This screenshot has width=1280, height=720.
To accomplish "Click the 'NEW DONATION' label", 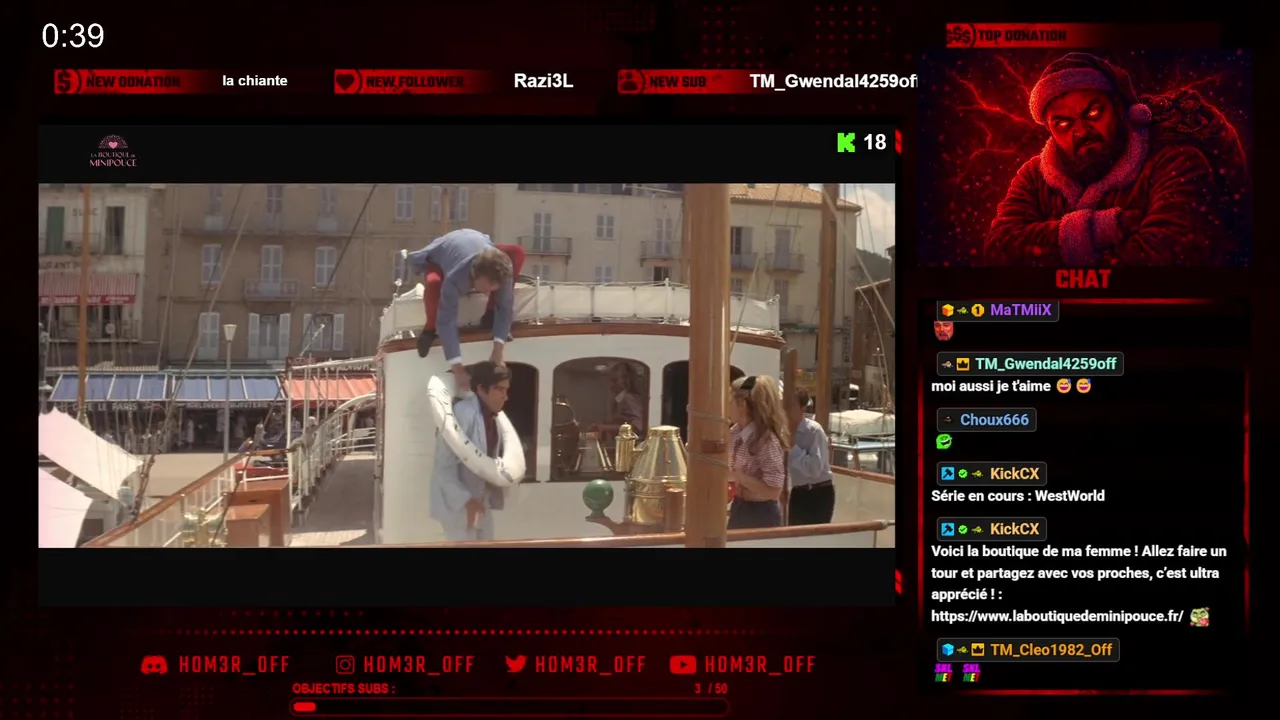I will coord(133,82).
